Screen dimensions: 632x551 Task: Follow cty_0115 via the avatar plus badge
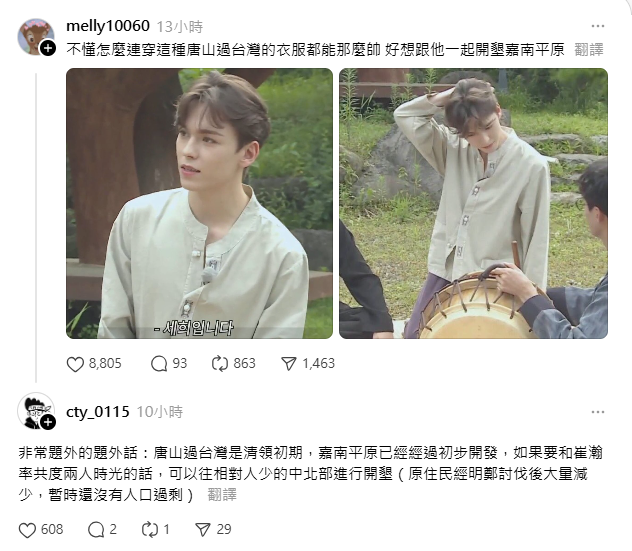point(48,422)
